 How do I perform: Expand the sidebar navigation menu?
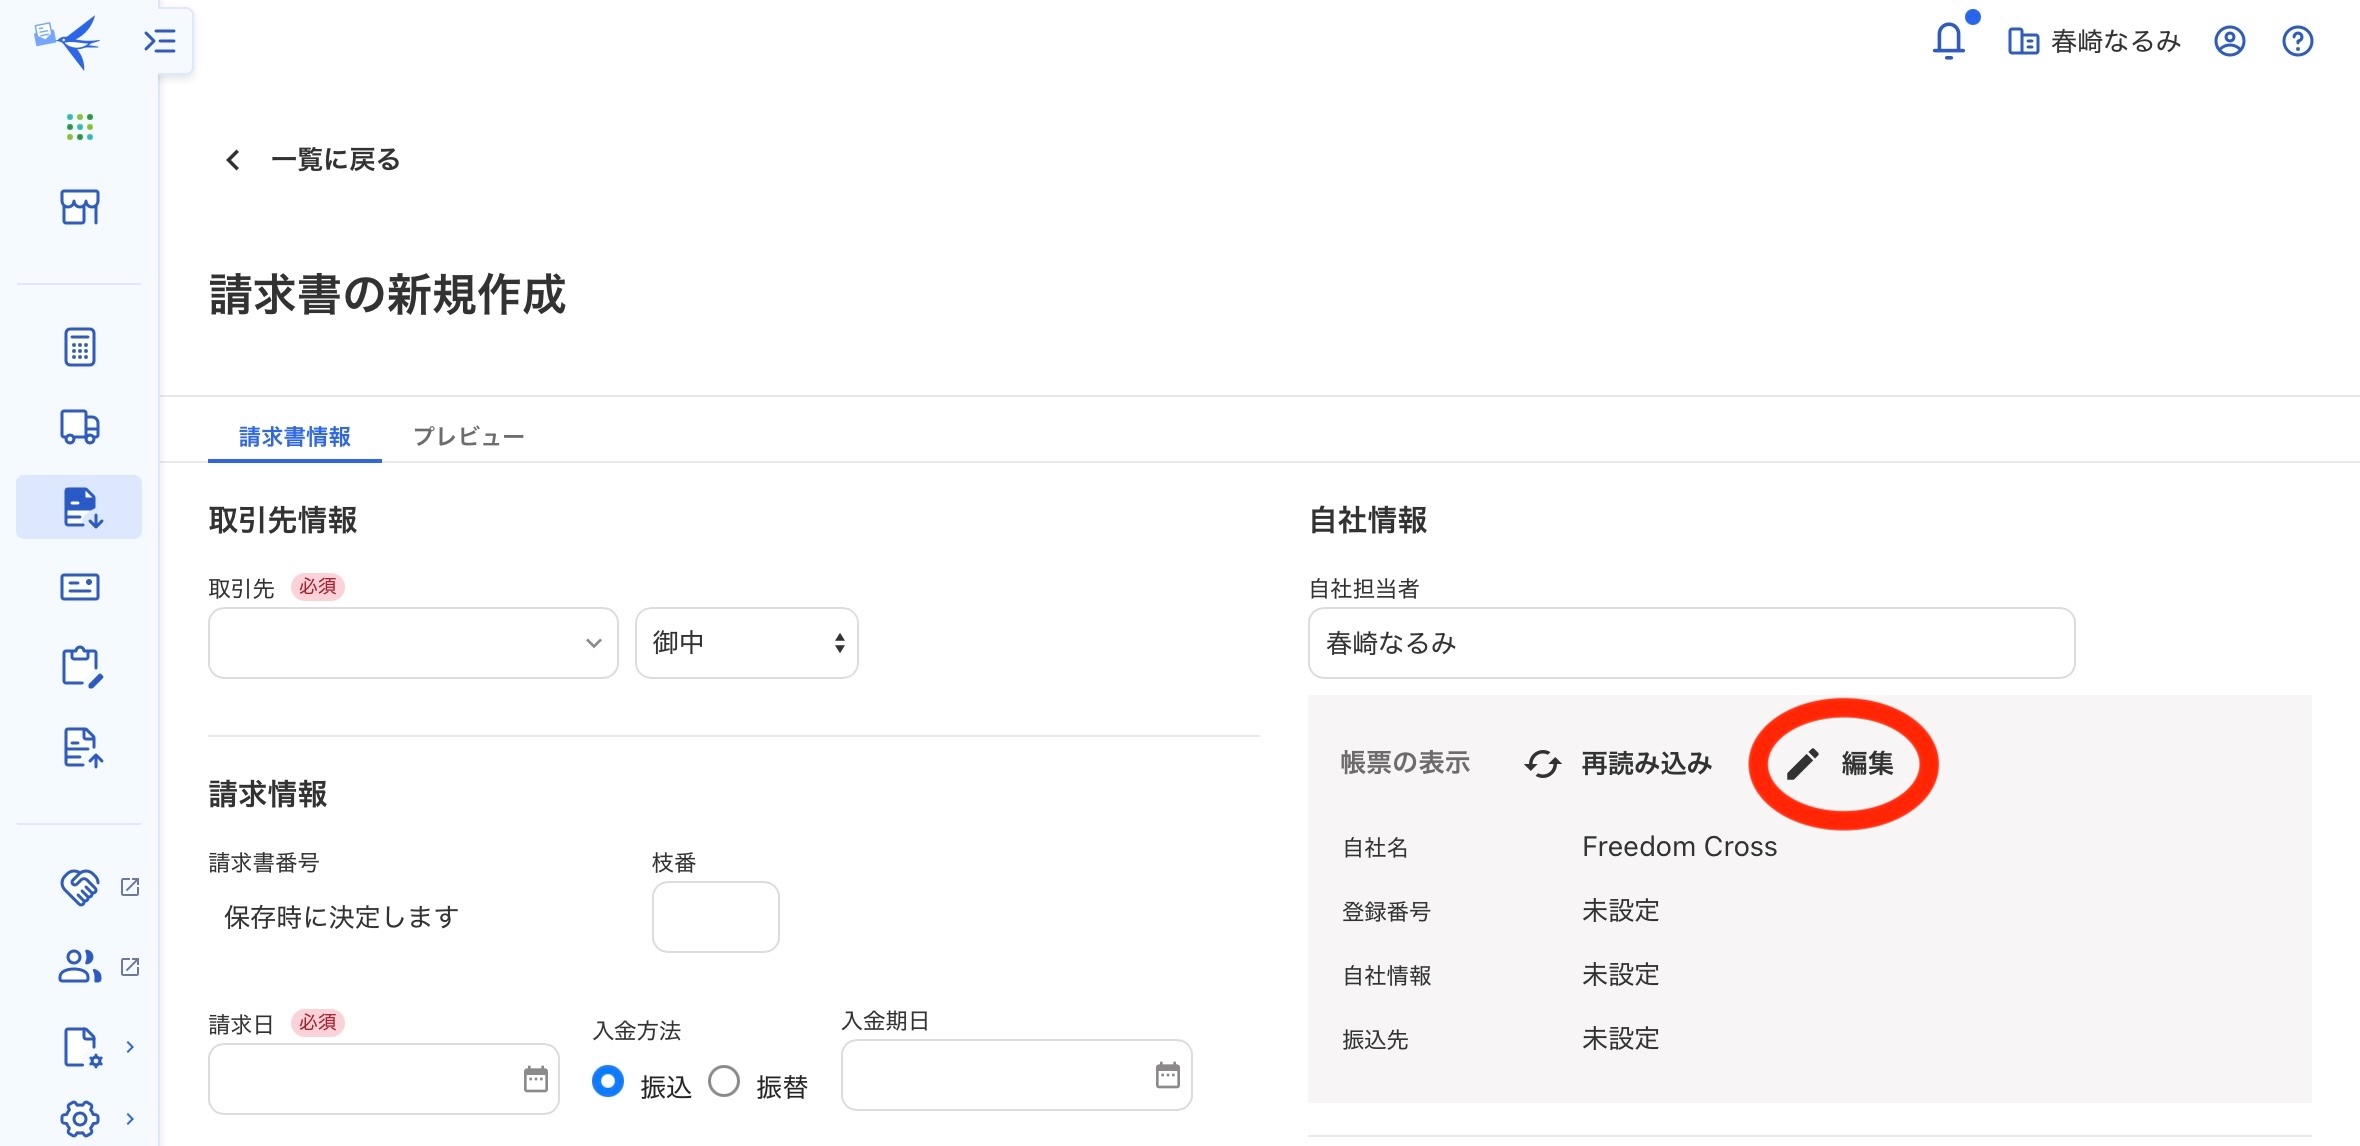coord(160,41)
